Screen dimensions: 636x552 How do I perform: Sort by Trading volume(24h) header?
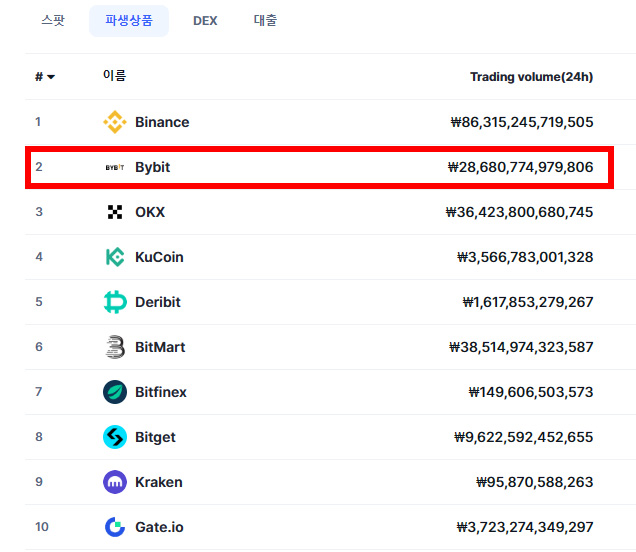(531, 77)
